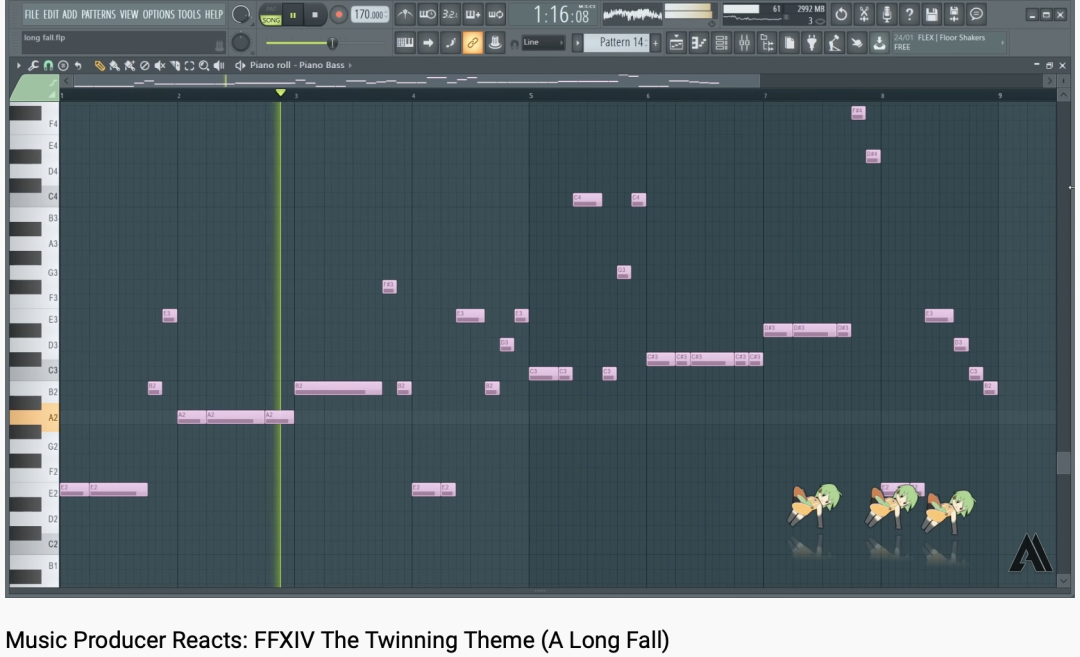Toggle the magnet snap icon

tap(48, 65)
